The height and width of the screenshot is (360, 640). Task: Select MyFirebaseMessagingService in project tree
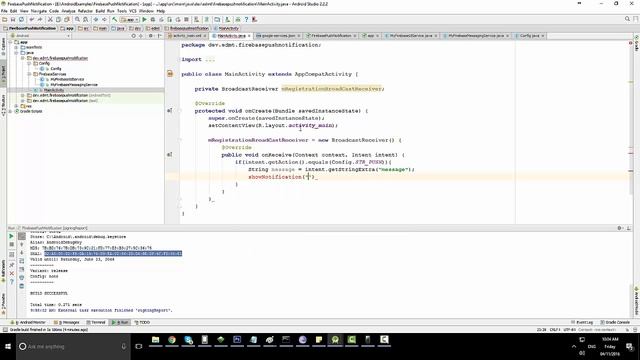coord(74,84)
